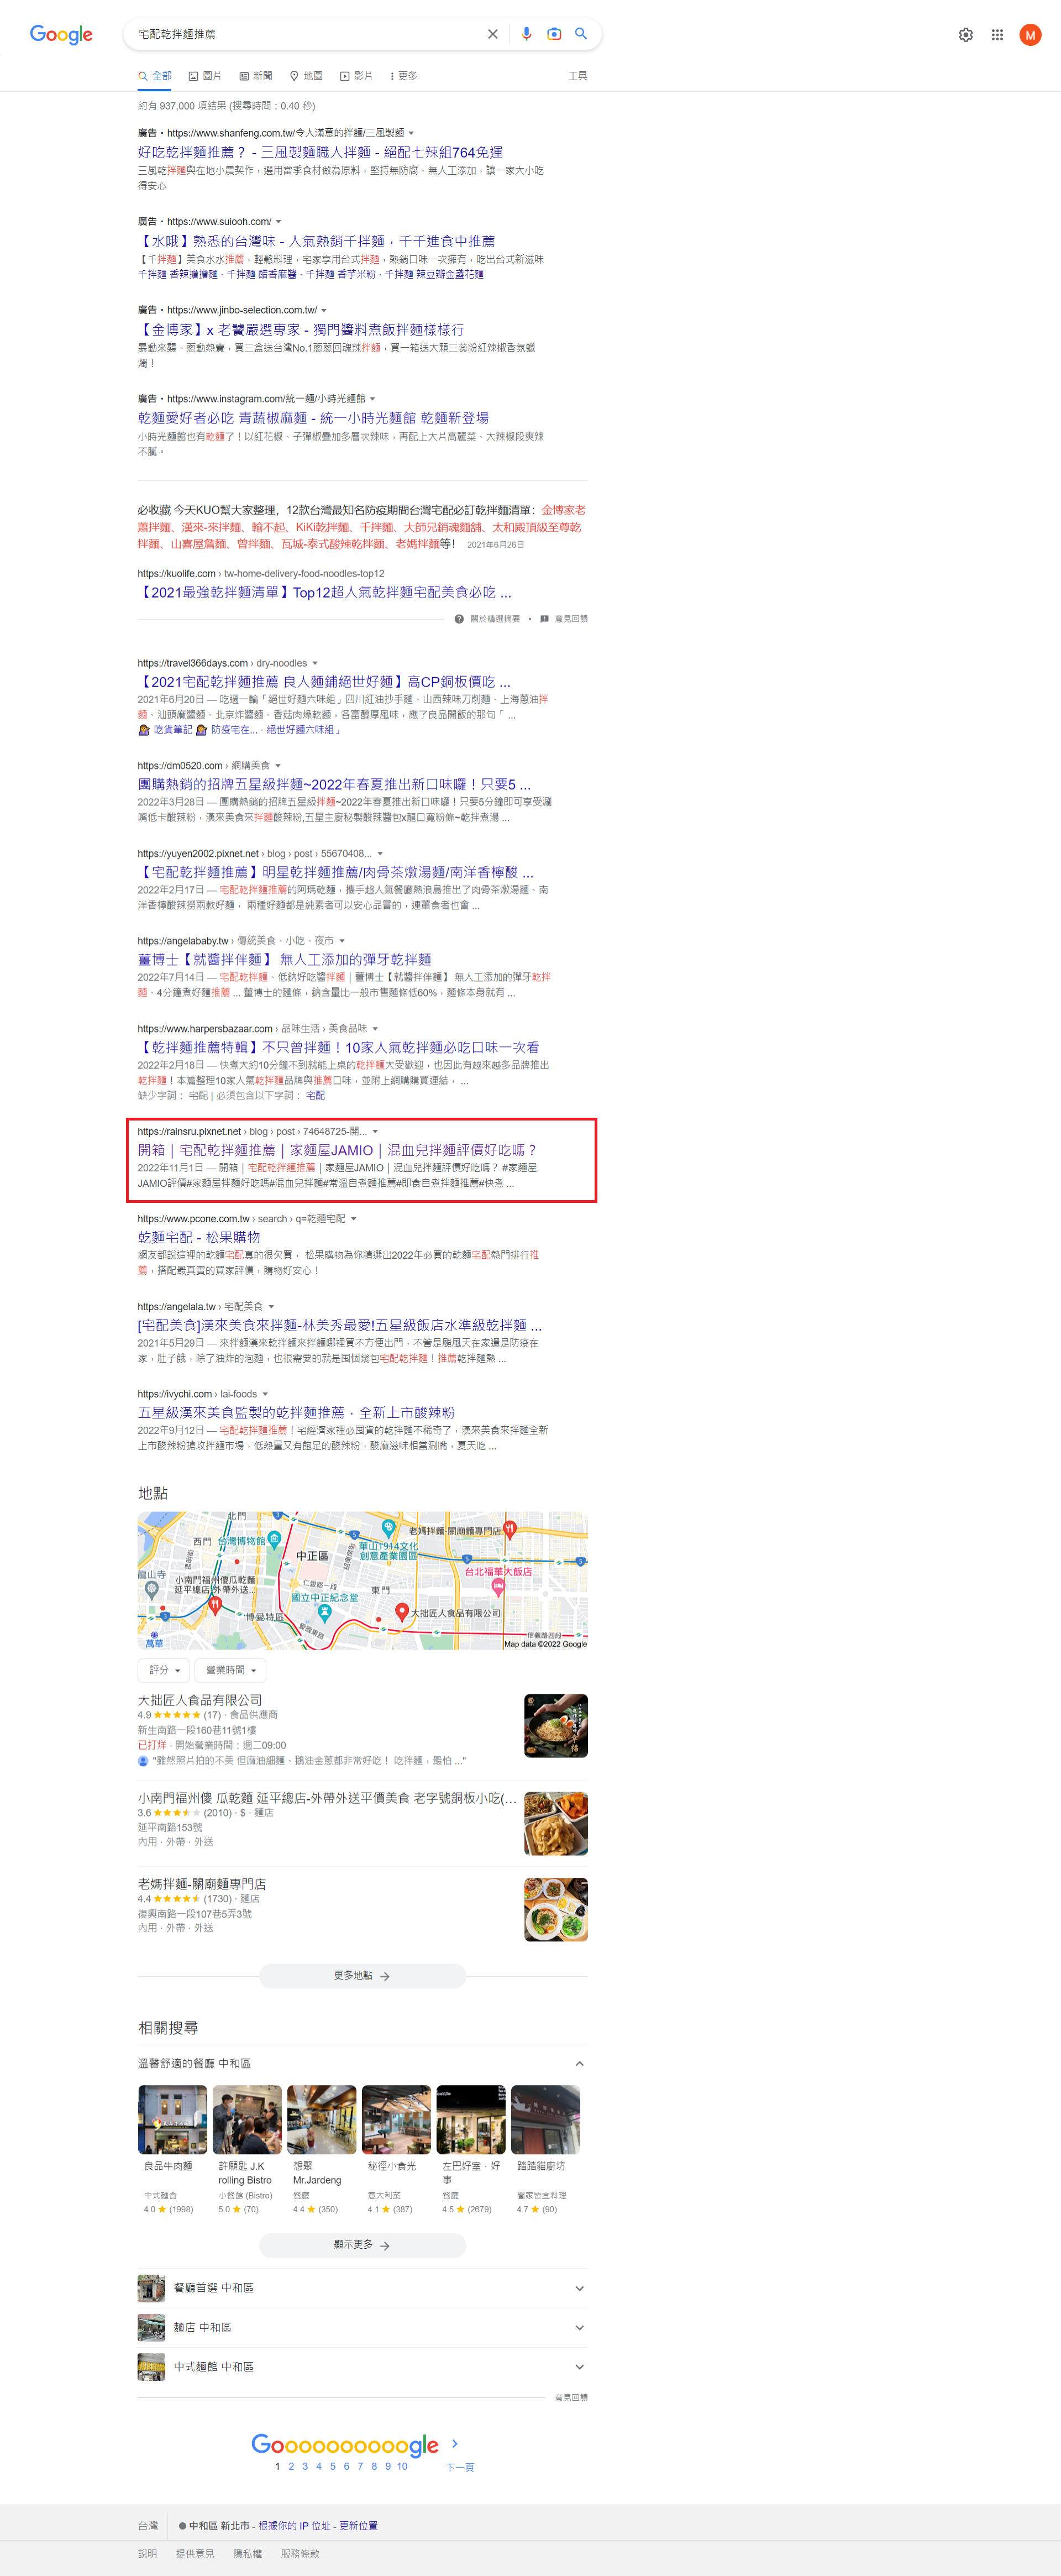Open 2021最強乾拌麵清單 Top12 result

click(324, 593)
